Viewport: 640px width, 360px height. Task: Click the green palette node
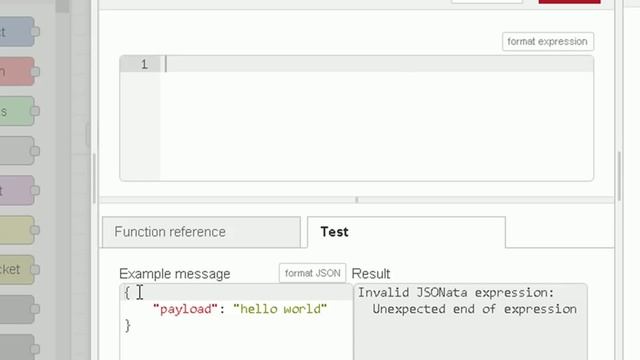[18, 111]
